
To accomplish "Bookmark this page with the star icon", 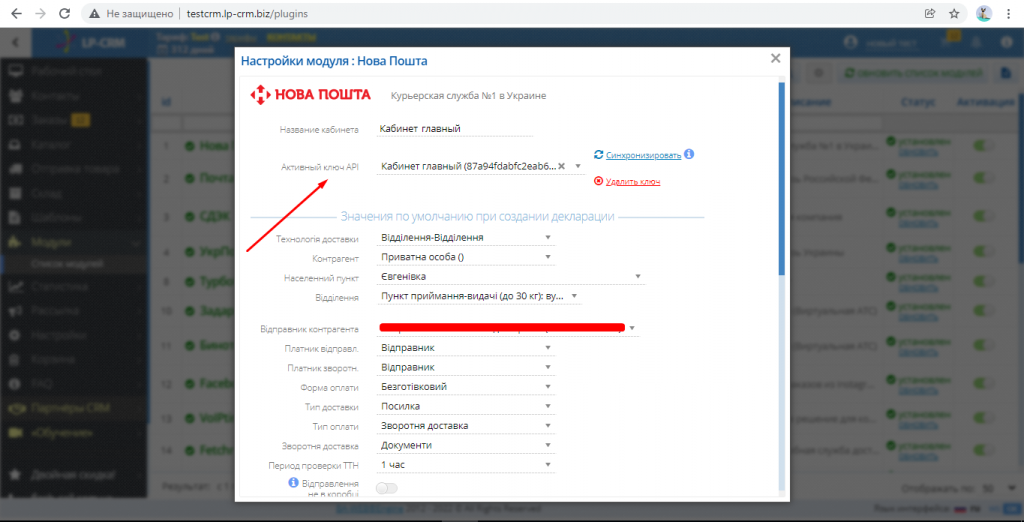I will pyautogui.click(x=954, y=13).
